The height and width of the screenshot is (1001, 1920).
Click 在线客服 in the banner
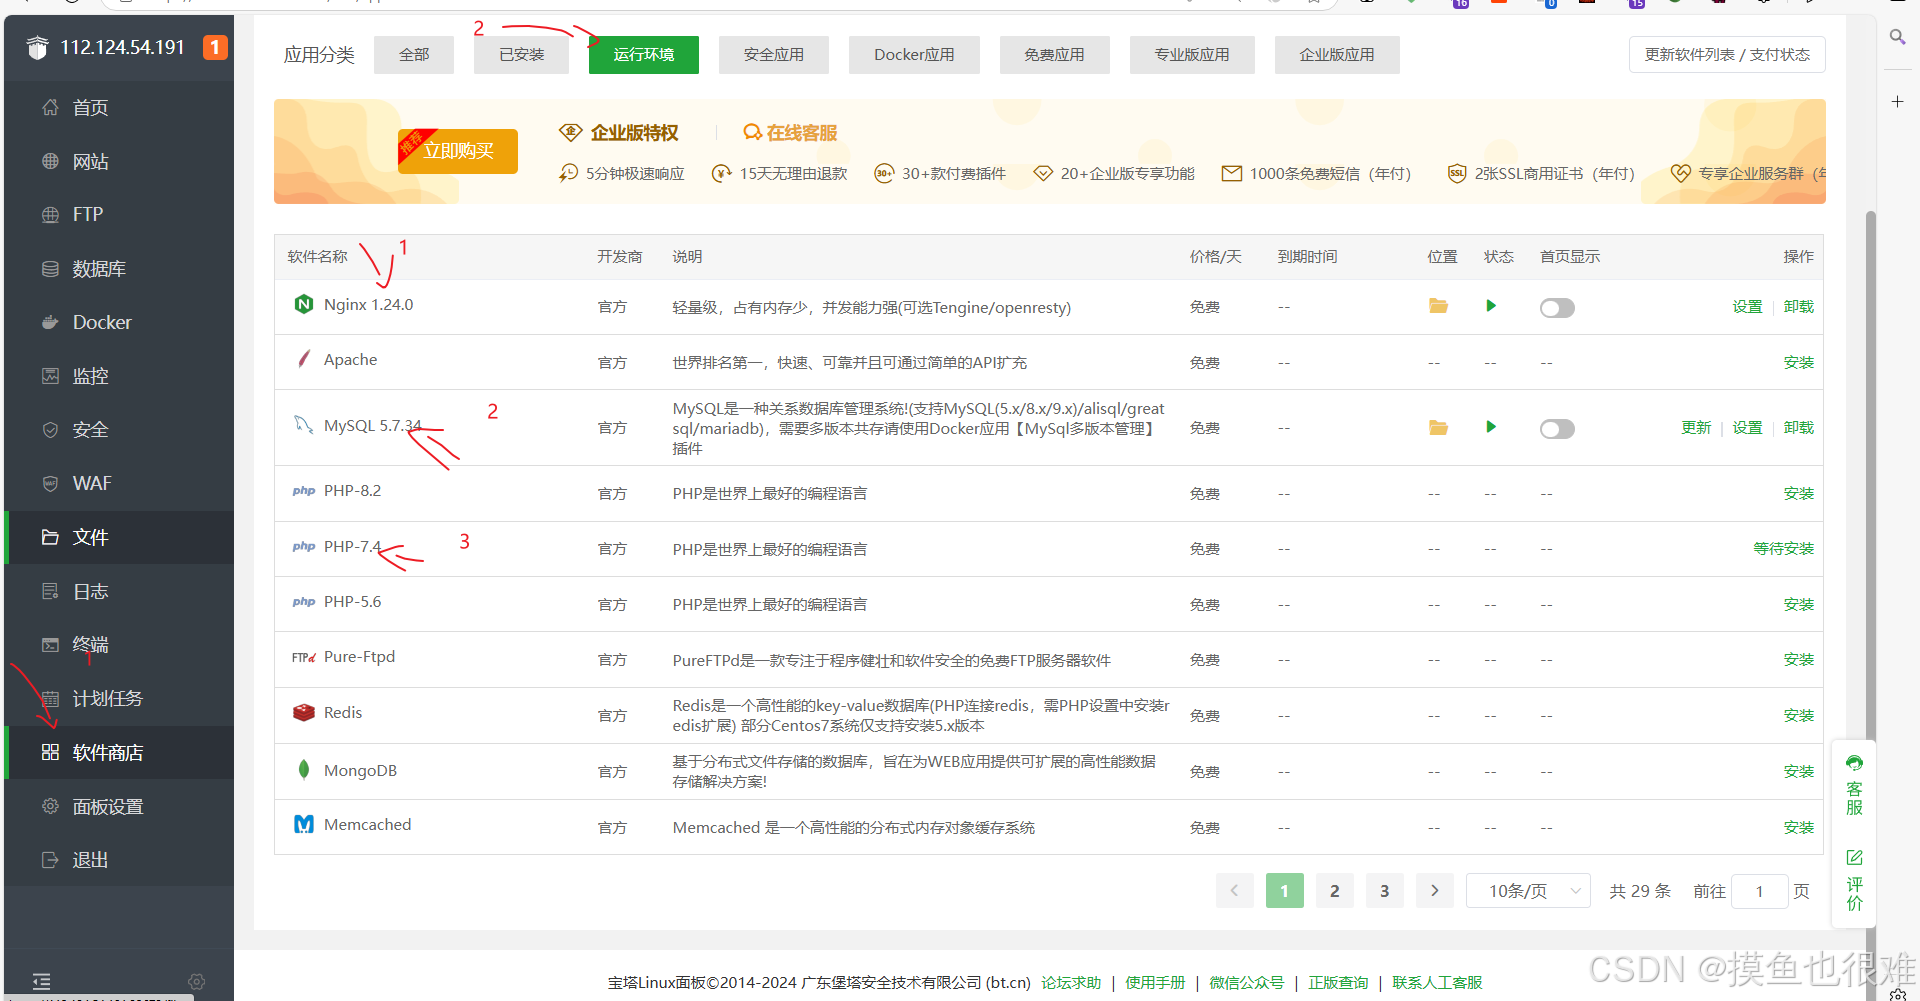[790, 133]
